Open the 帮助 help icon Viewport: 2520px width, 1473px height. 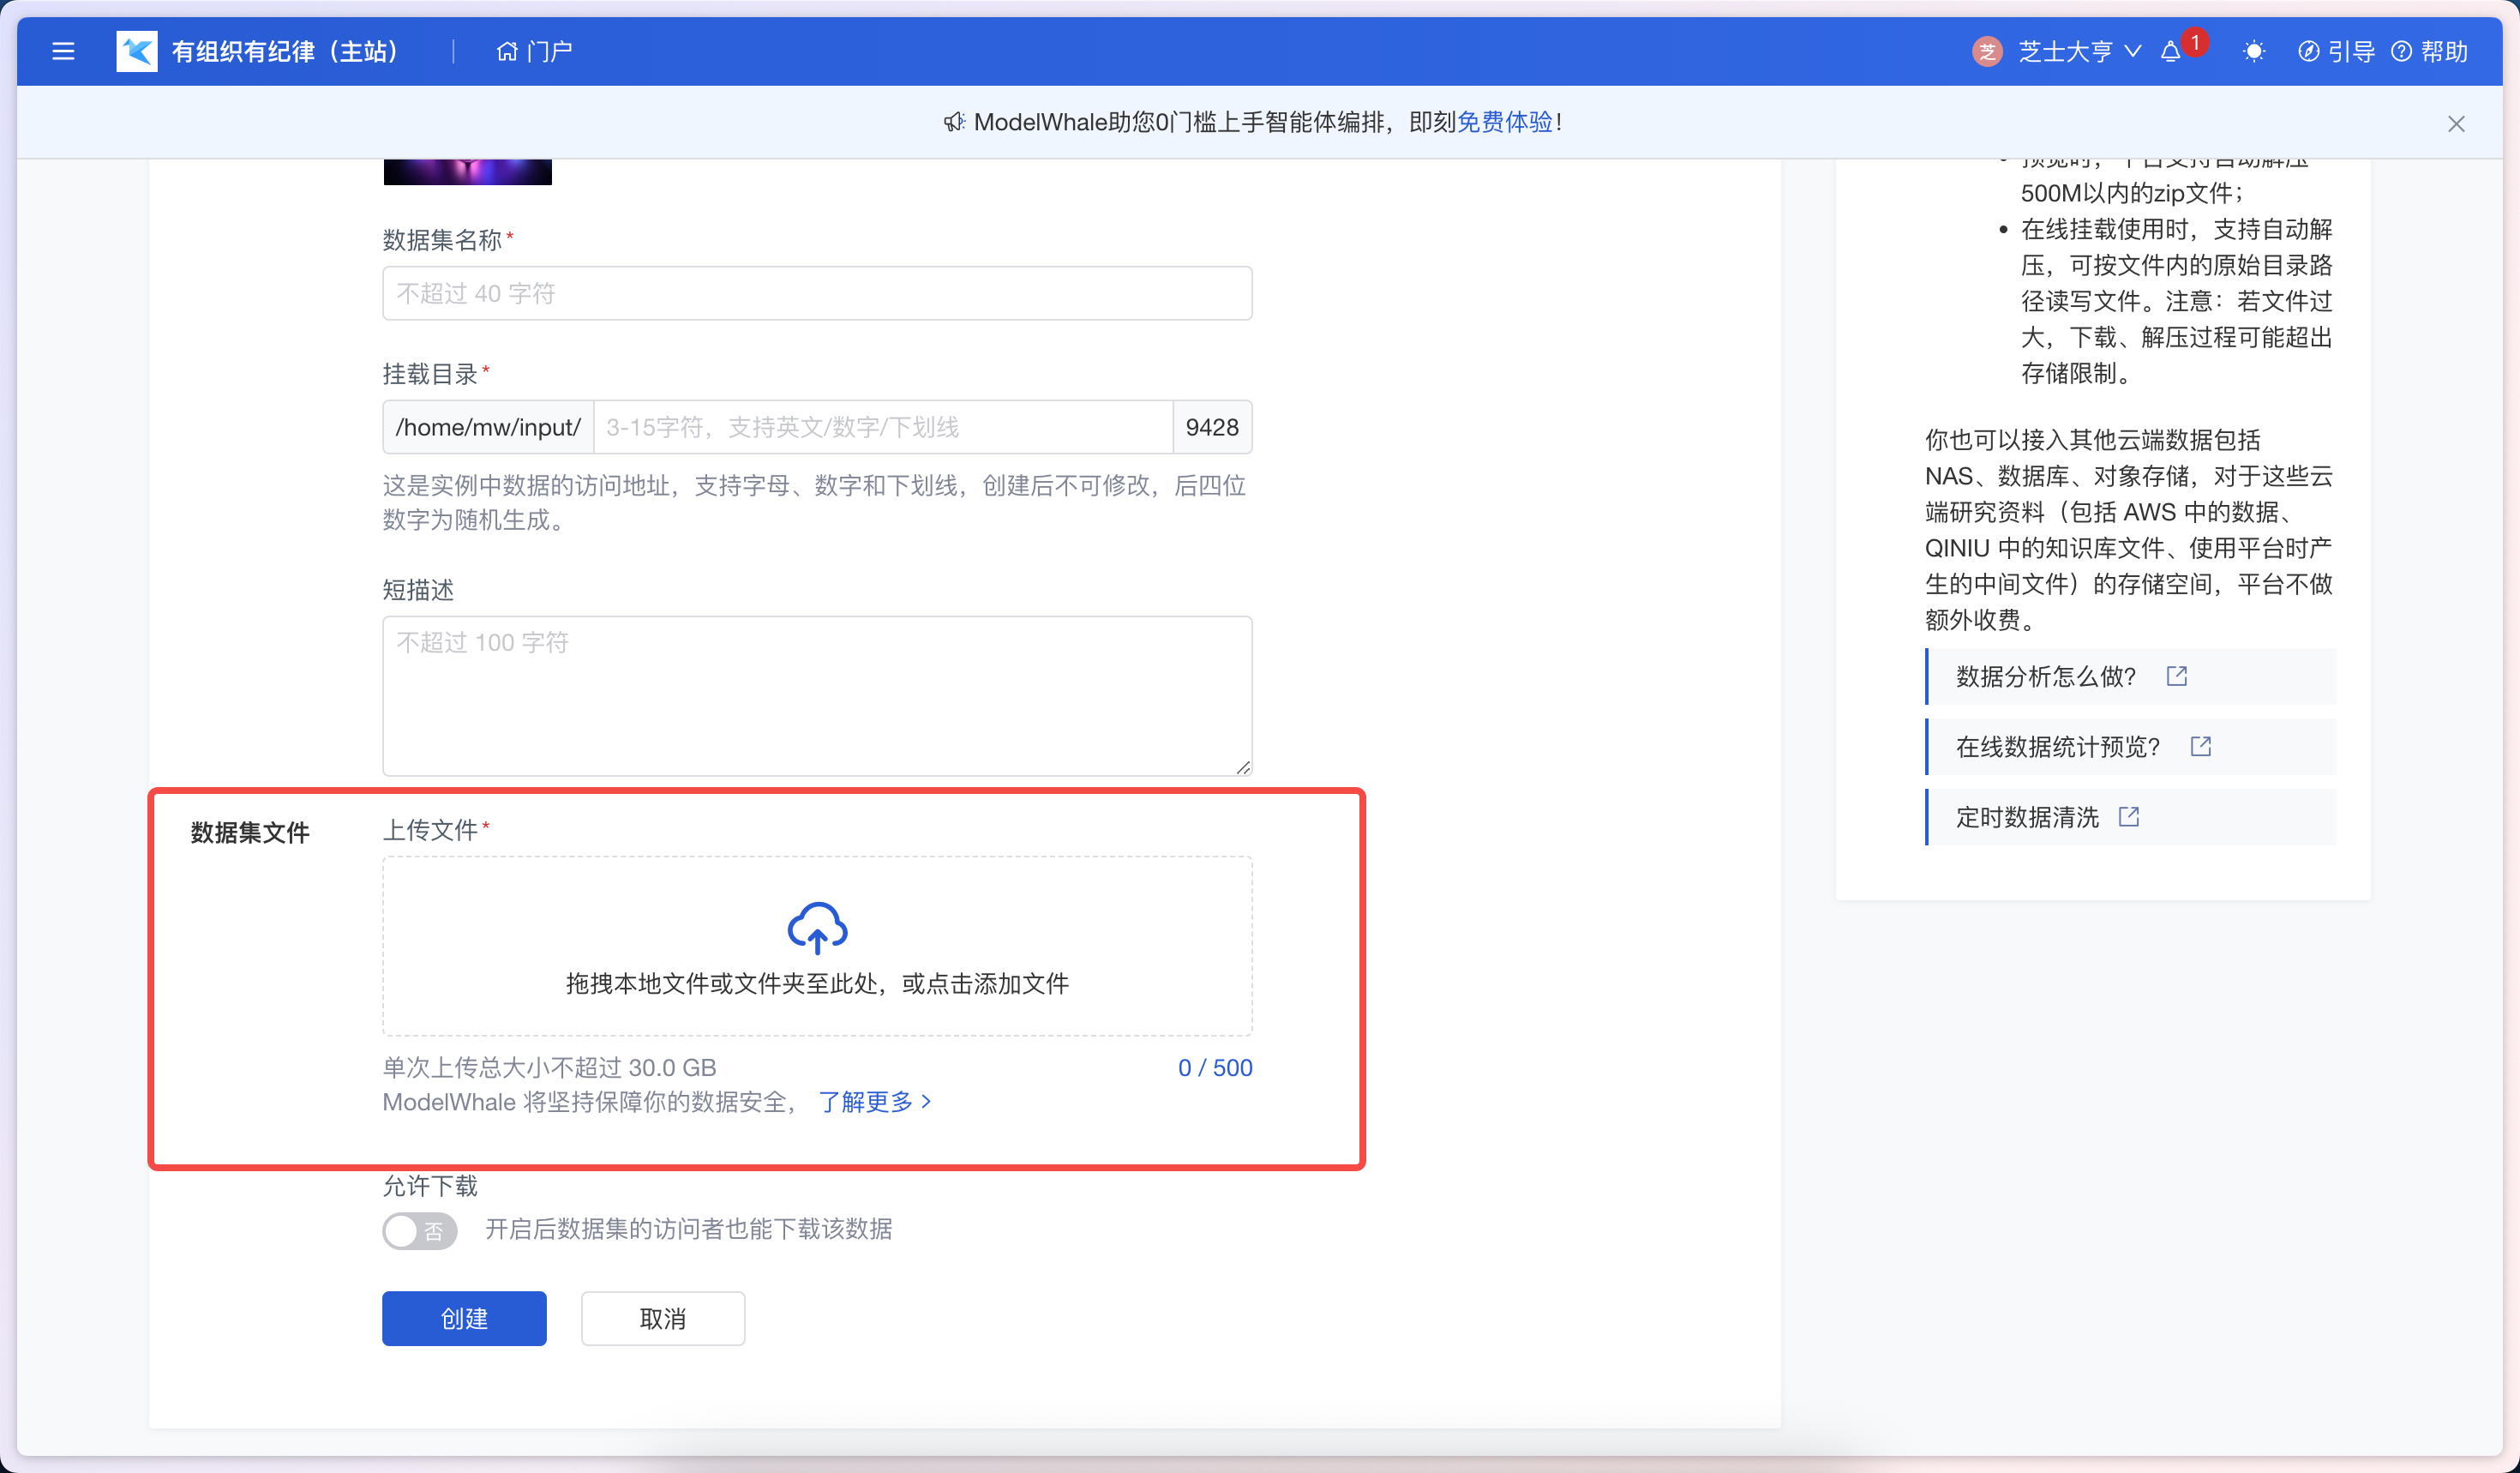(x=2401, y=52)
